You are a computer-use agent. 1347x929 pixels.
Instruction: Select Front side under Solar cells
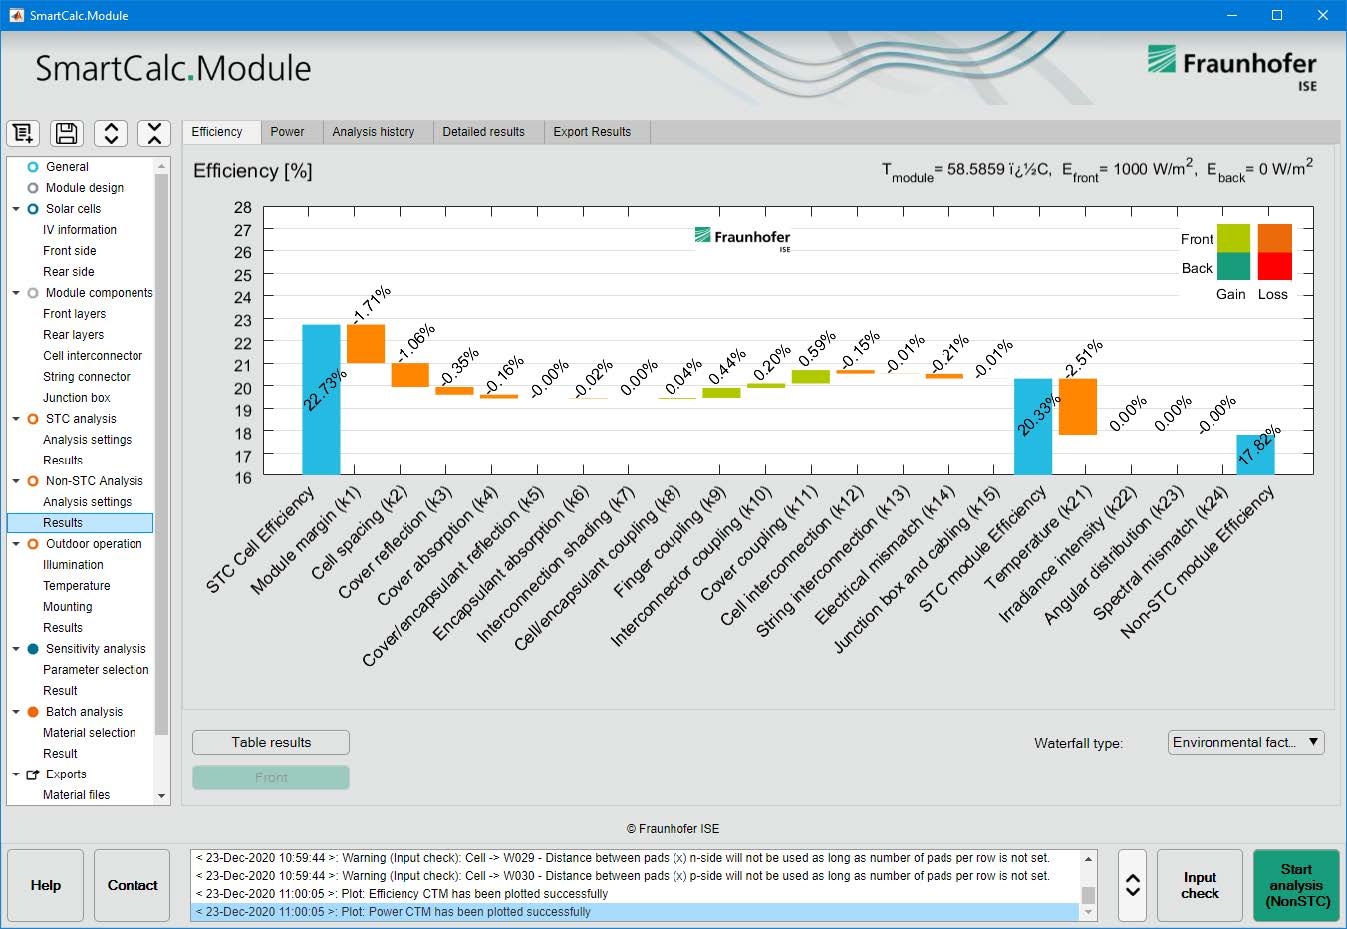[70, 251]
